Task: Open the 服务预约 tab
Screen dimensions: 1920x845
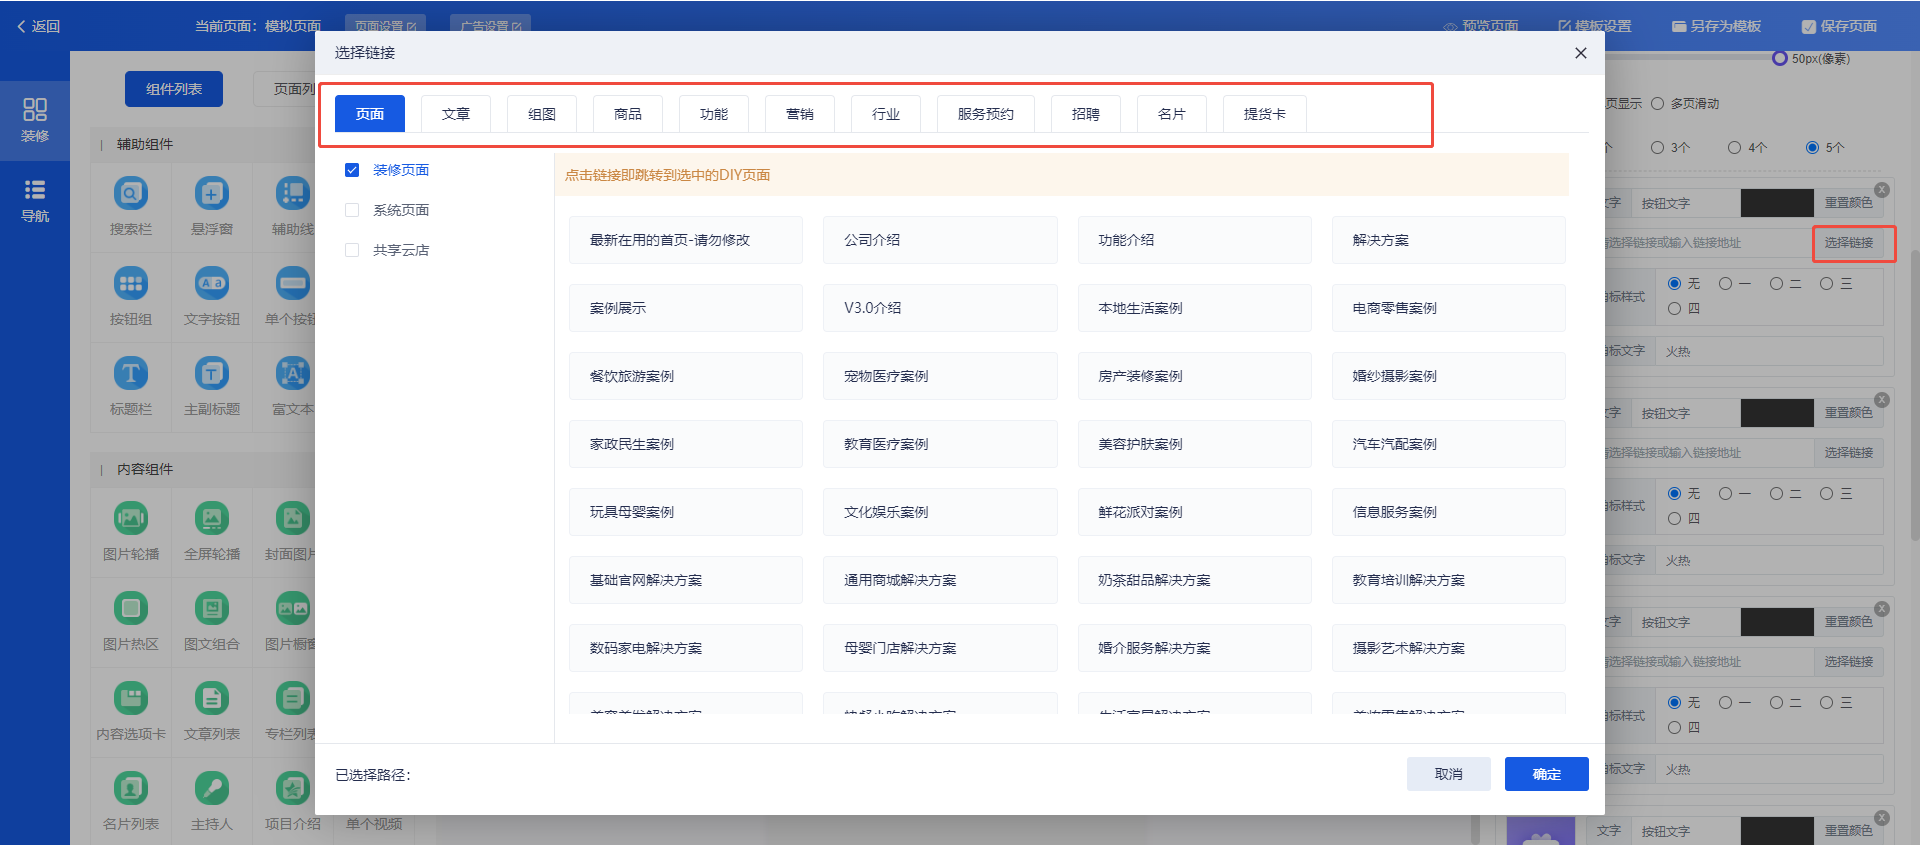Action: (985, 114)
